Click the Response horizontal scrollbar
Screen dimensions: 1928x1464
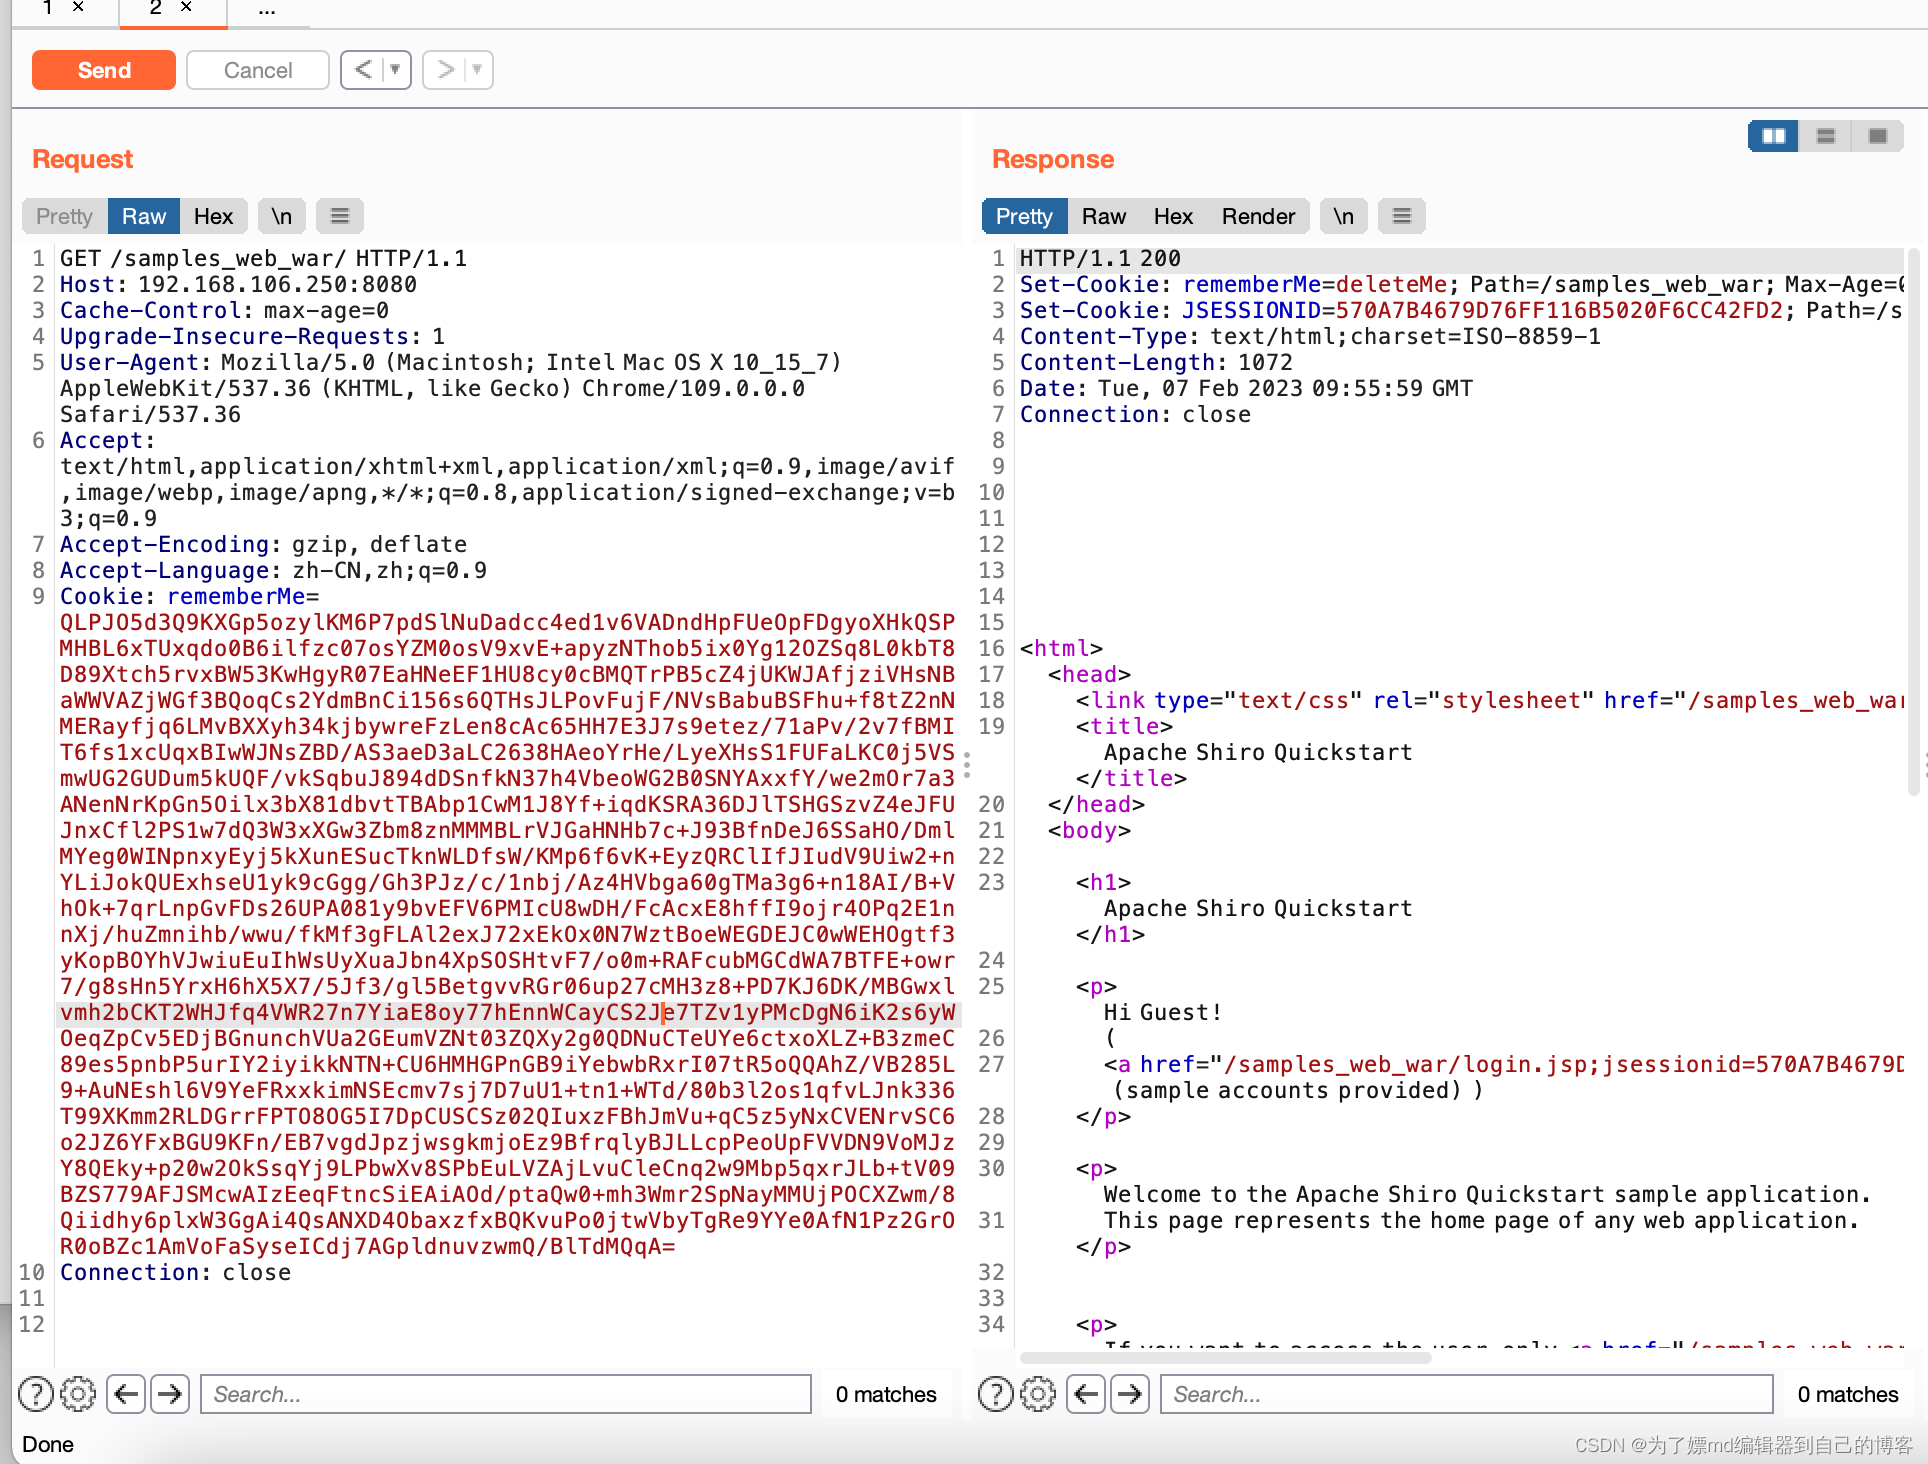coord(1226,1358)
